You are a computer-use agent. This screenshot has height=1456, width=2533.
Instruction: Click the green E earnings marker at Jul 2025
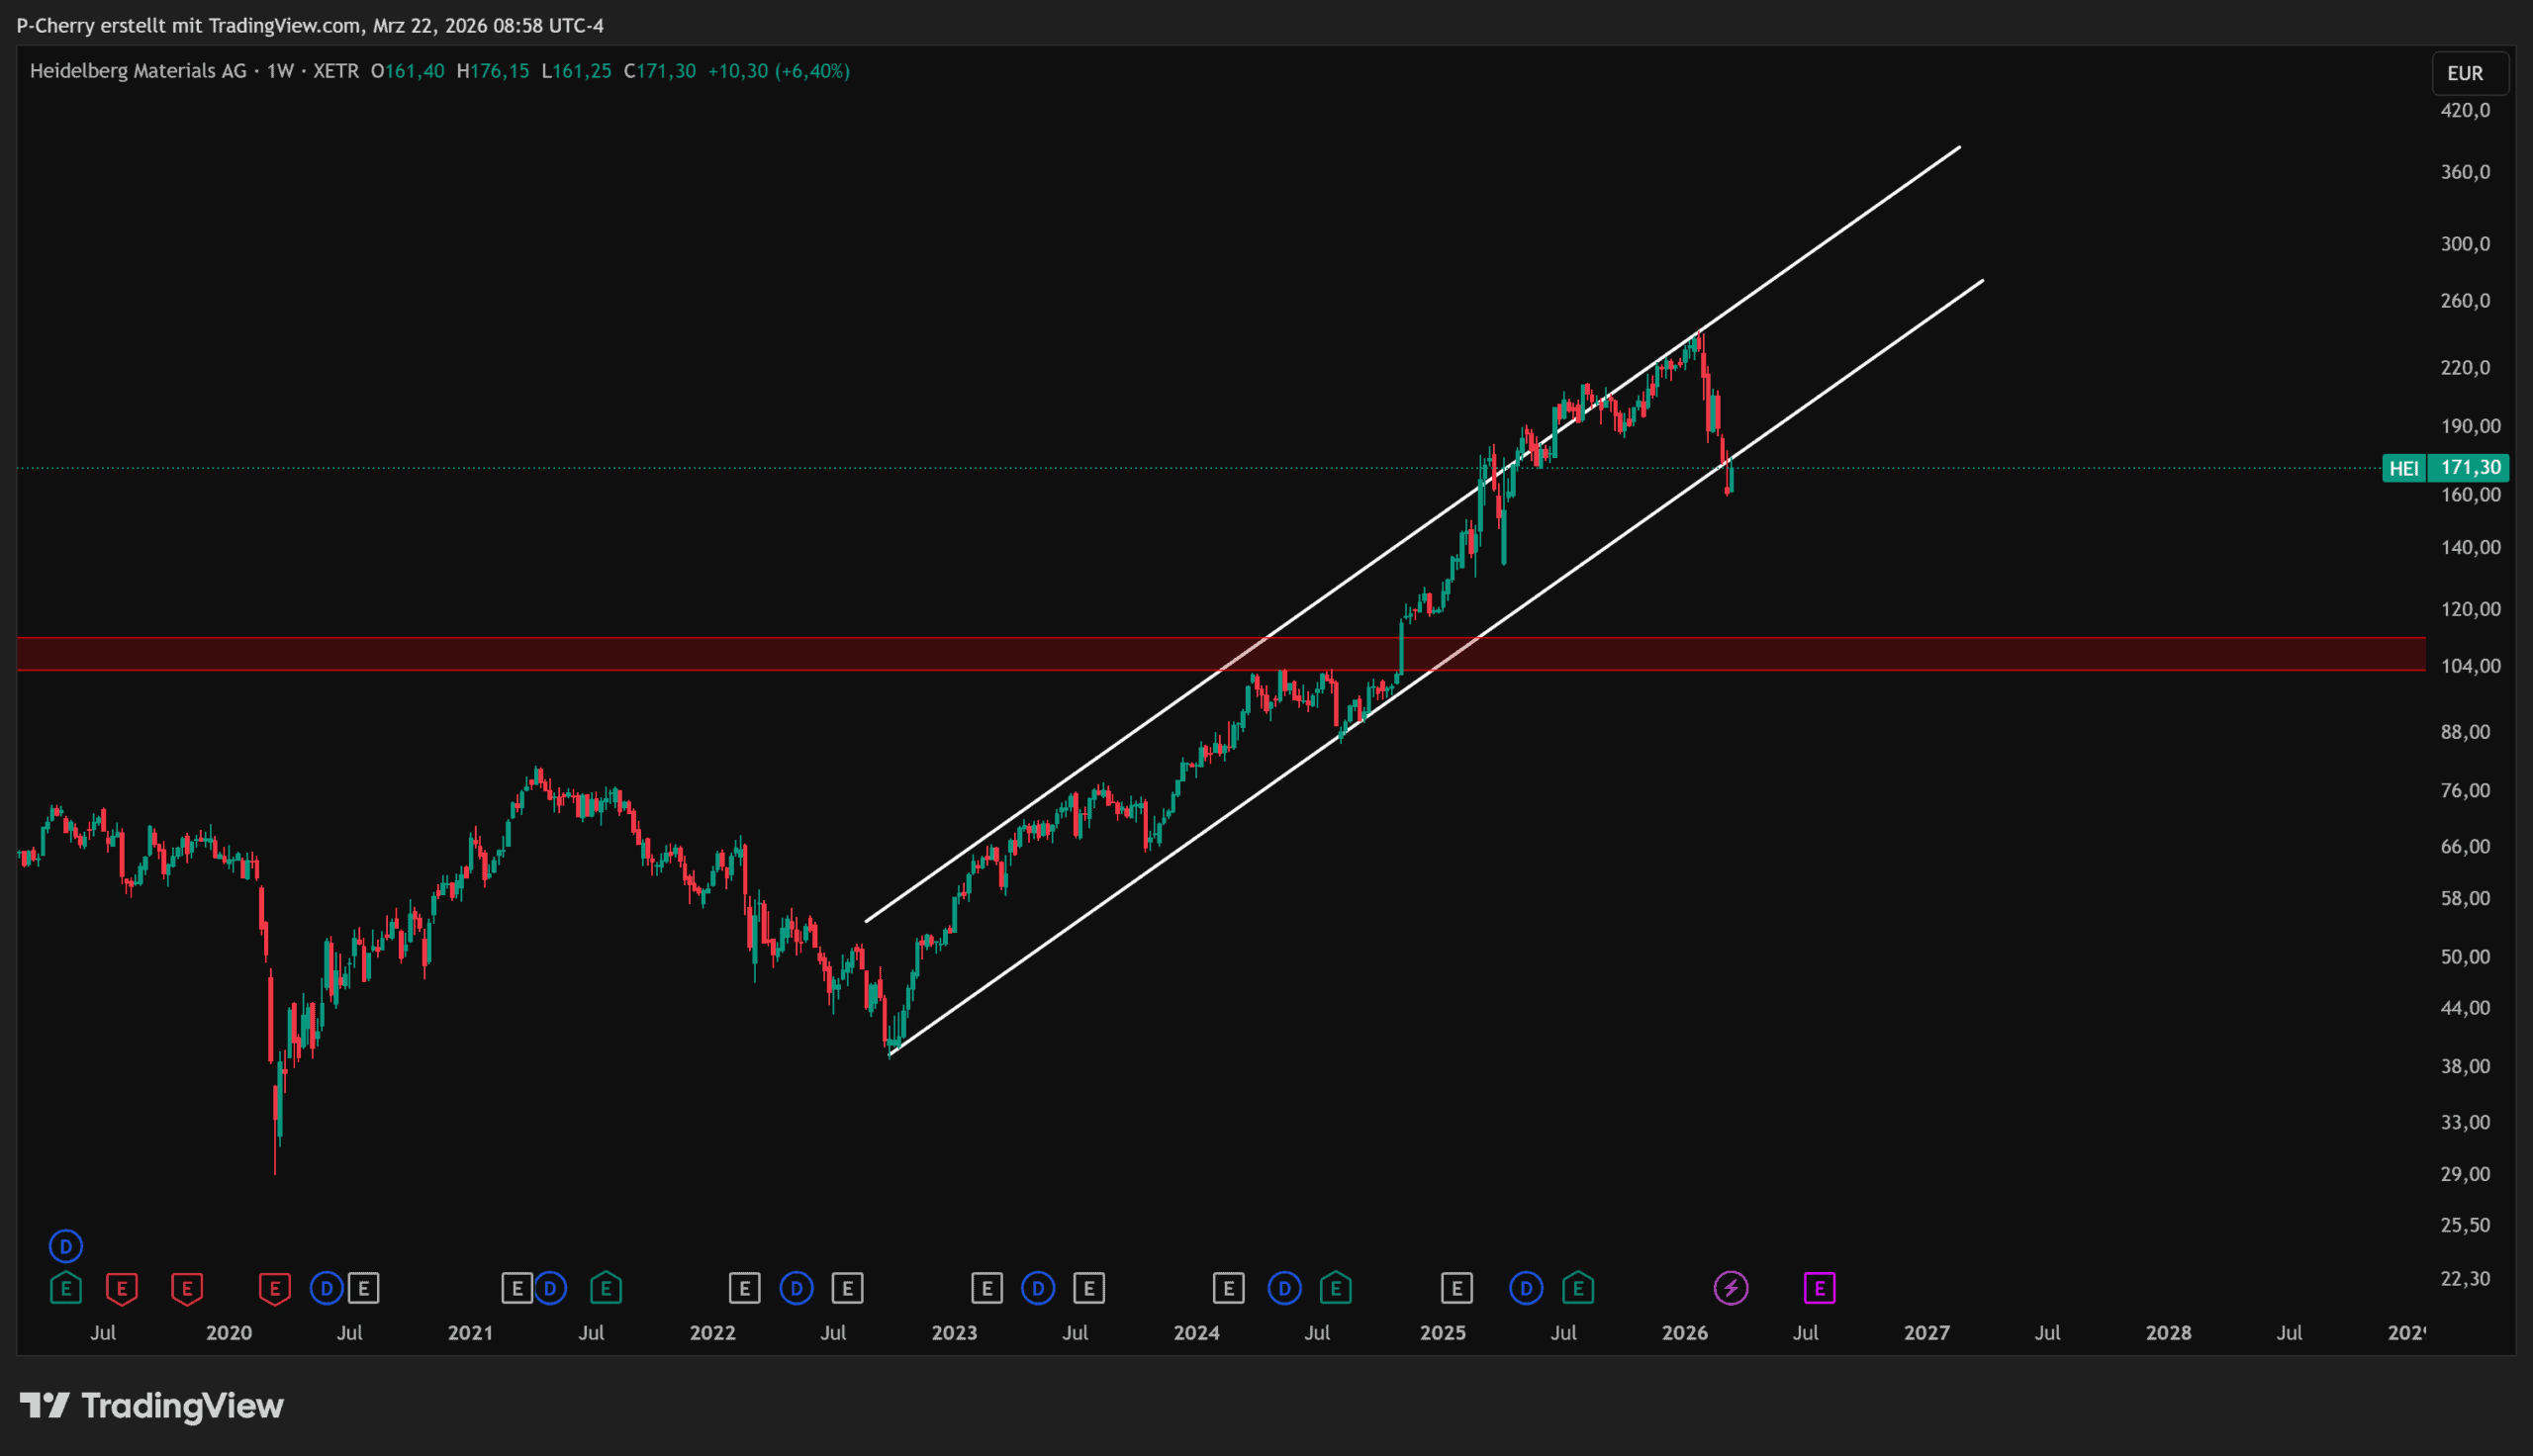click(1578, 1288)
